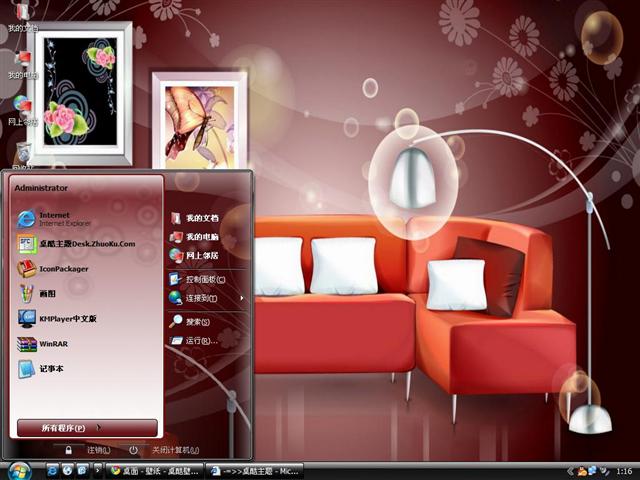The image size is (640, 480).
Task: Click the blue network tray icon
Action: pyautogui.click(x=592, y=471)
